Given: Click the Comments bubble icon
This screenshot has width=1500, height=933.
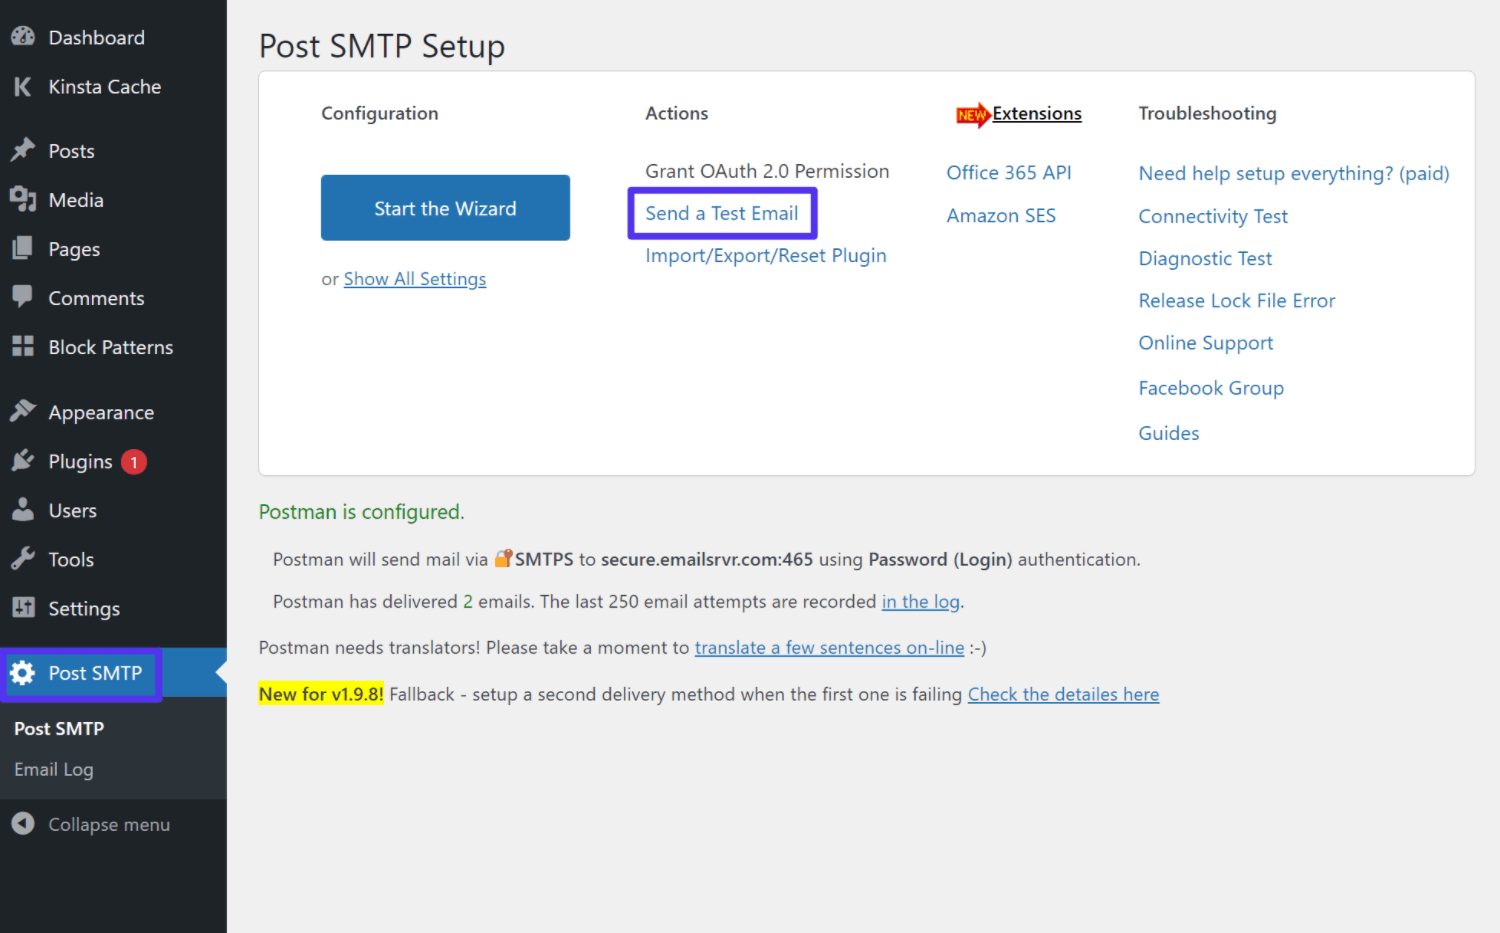Looking at the screenshot, I should (x=23, y=297).
